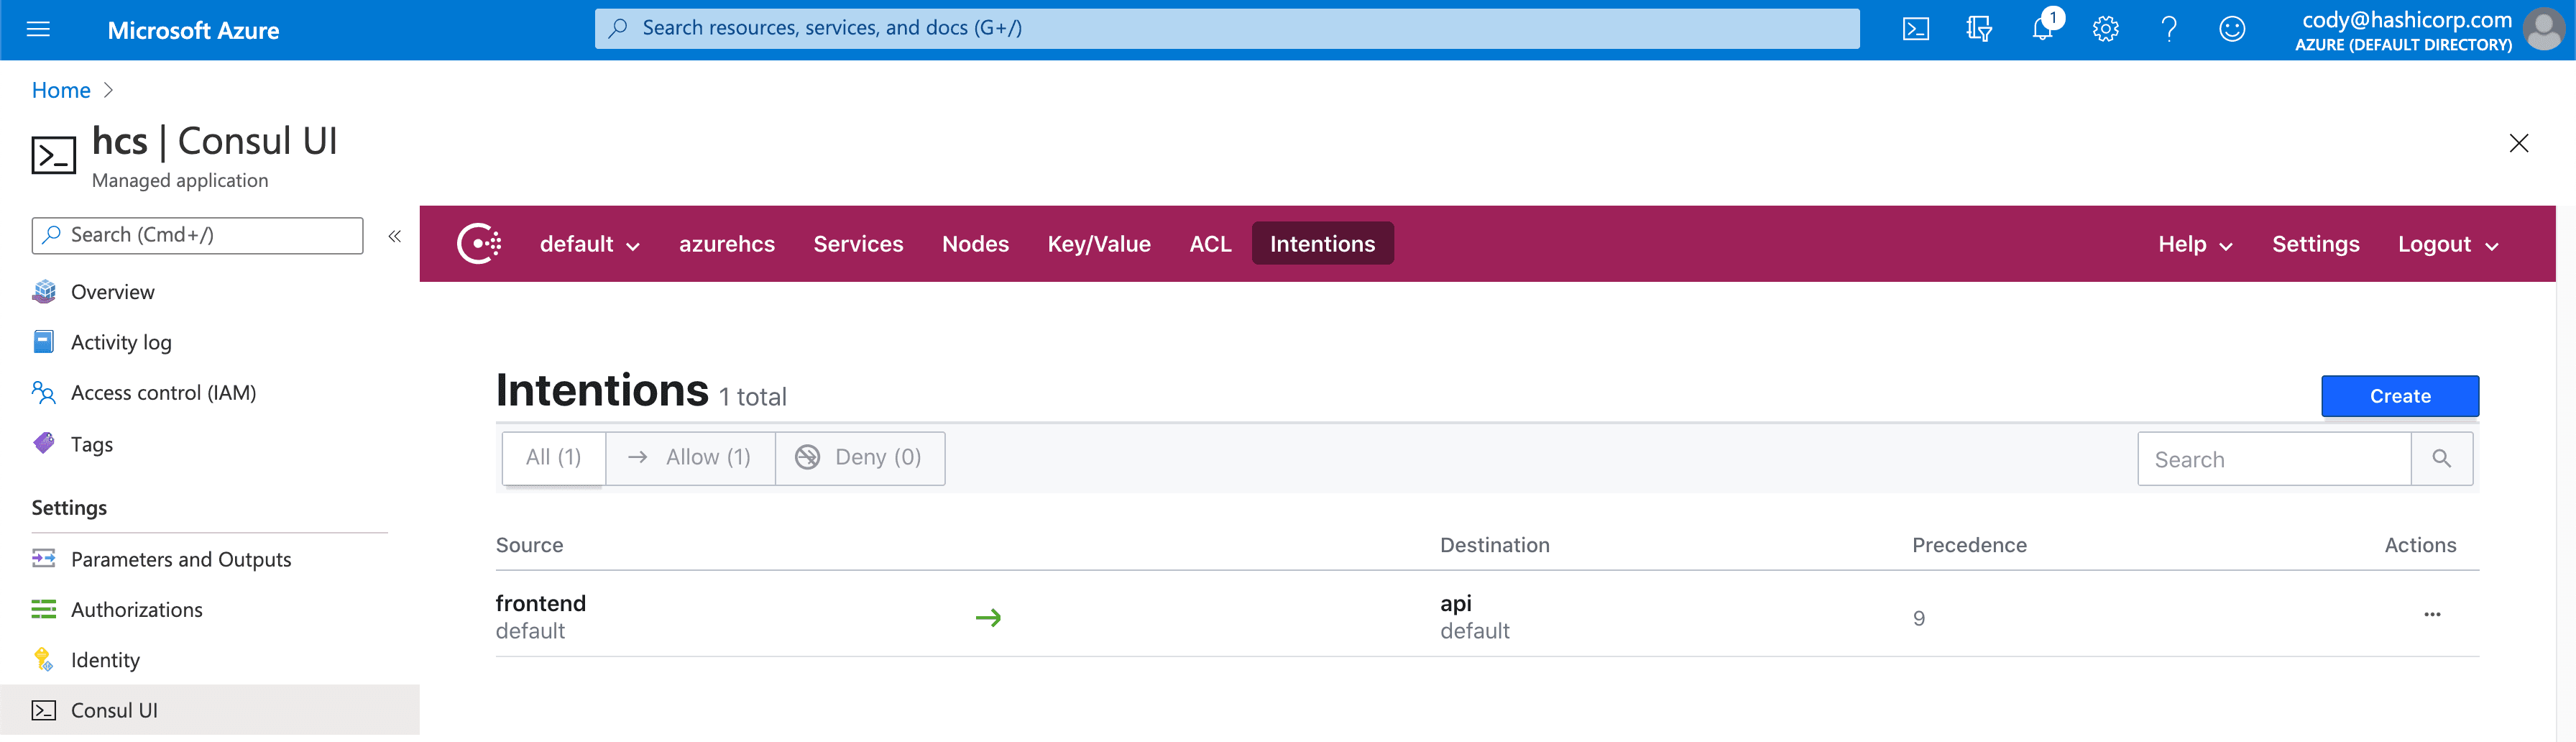Show All (1) intentions

coord(553,458)
